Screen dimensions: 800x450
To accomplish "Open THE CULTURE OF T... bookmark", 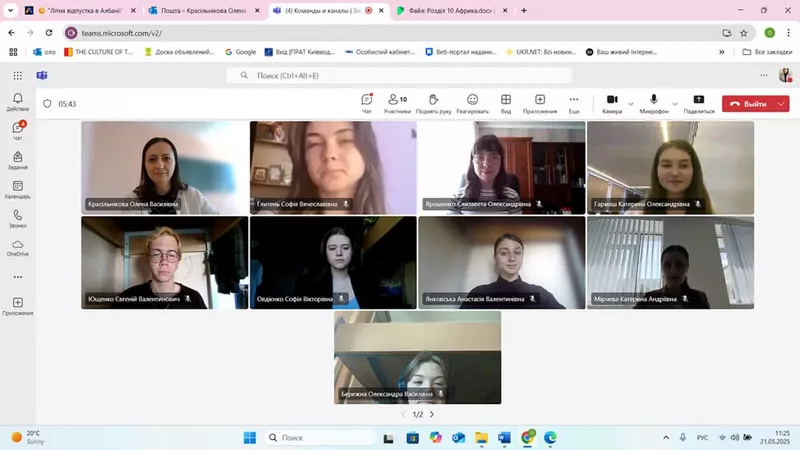I will pos(98,52).
